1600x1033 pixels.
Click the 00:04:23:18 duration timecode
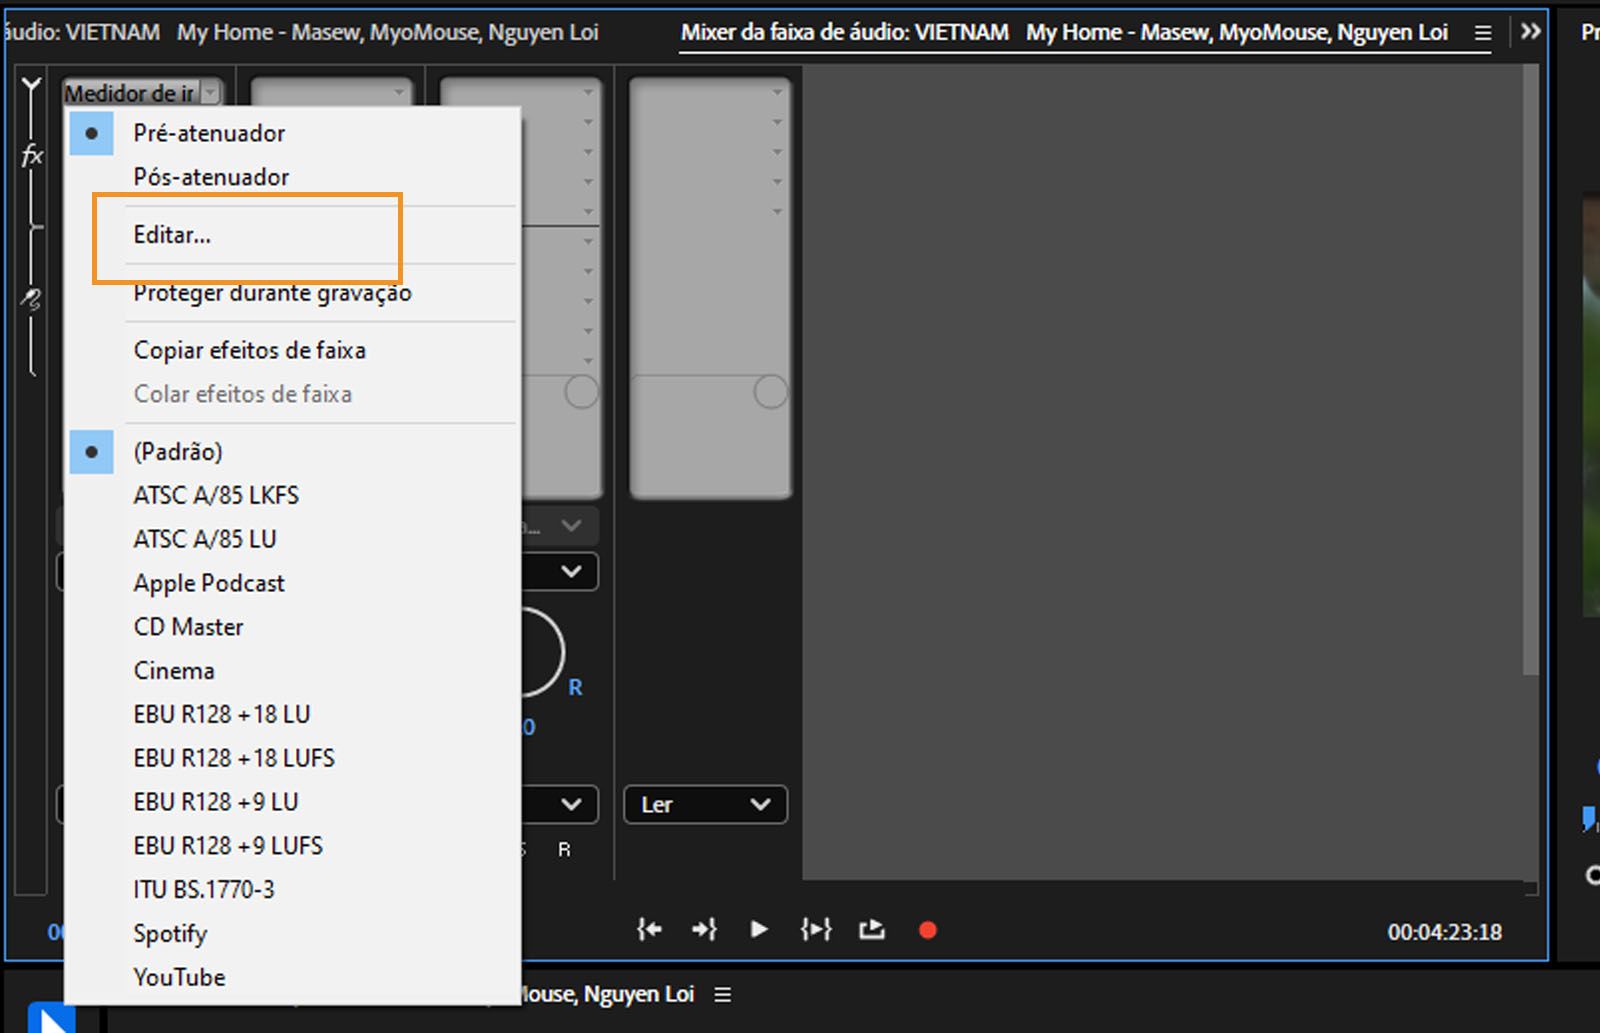(1444, 932)
